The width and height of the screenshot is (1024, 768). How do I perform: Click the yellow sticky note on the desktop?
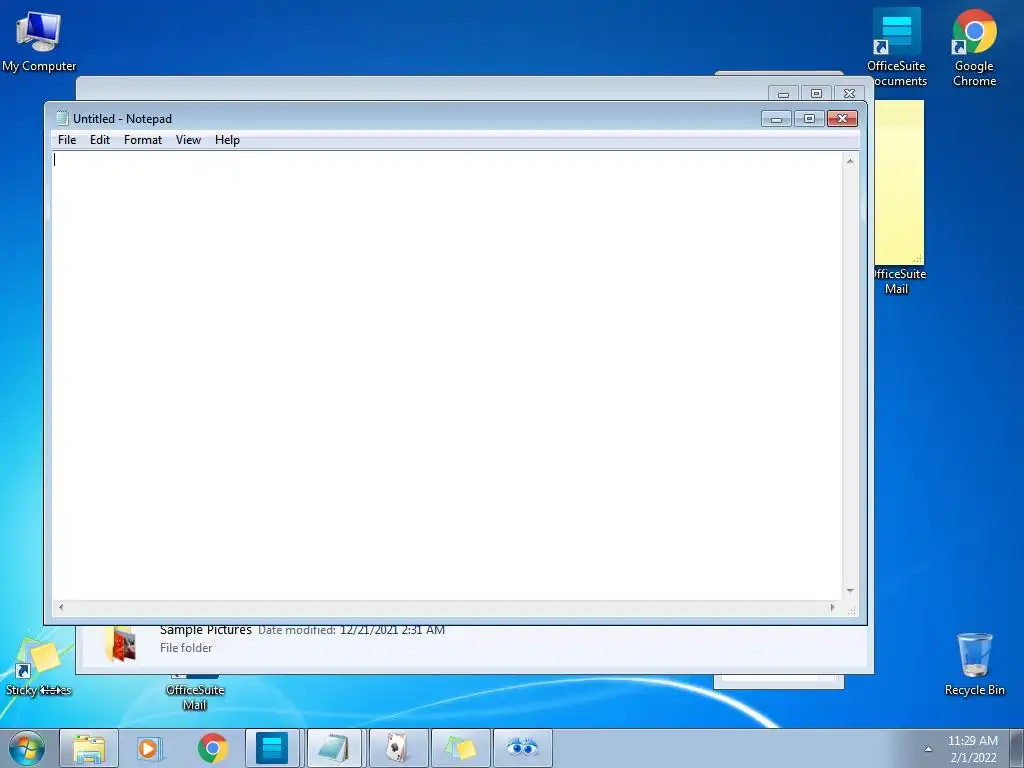(x=899, y=182)
